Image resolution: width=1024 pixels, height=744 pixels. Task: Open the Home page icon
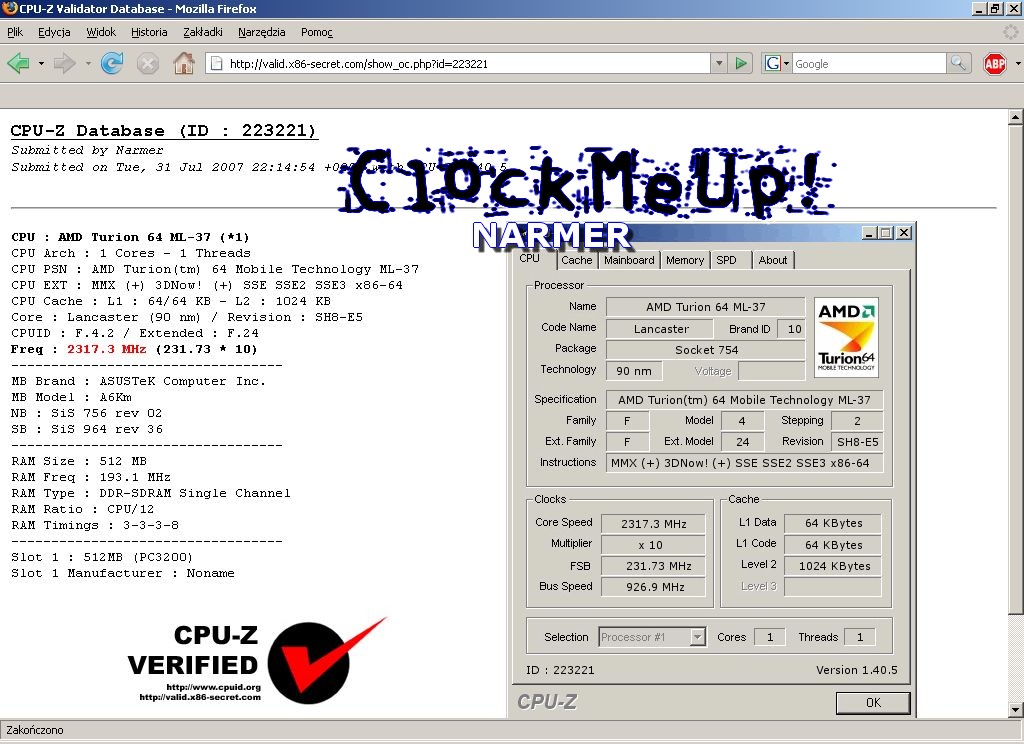pyautogui.click(x=184, y=63)
